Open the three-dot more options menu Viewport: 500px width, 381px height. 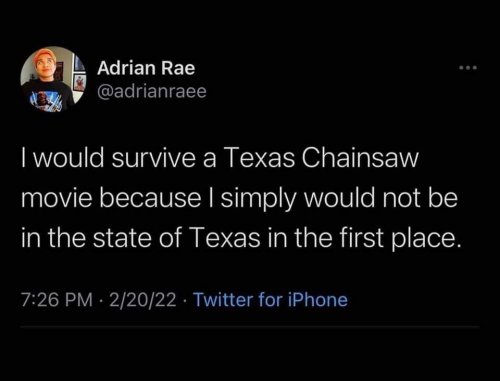(x=468, y=68)
